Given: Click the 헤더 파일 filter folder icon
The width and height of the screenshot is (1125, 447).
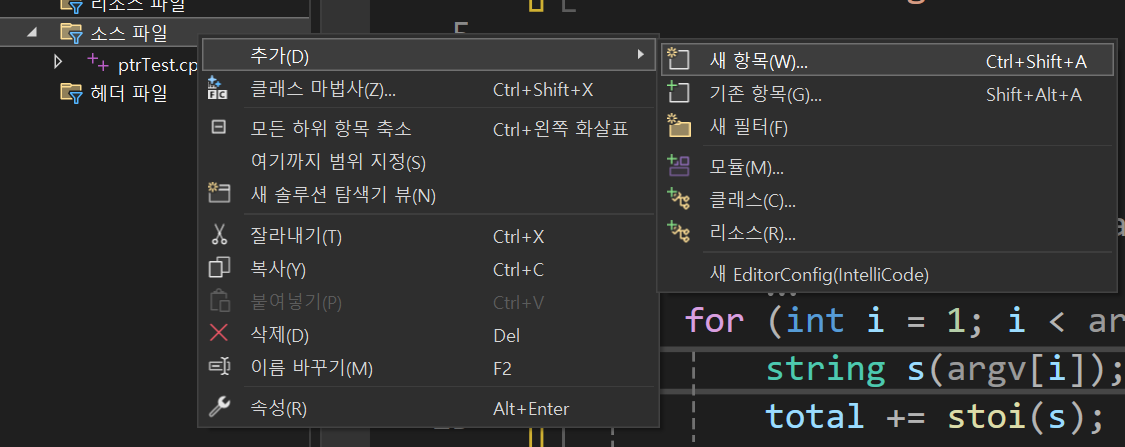Looking at the screenshot, I should (72, 93).
